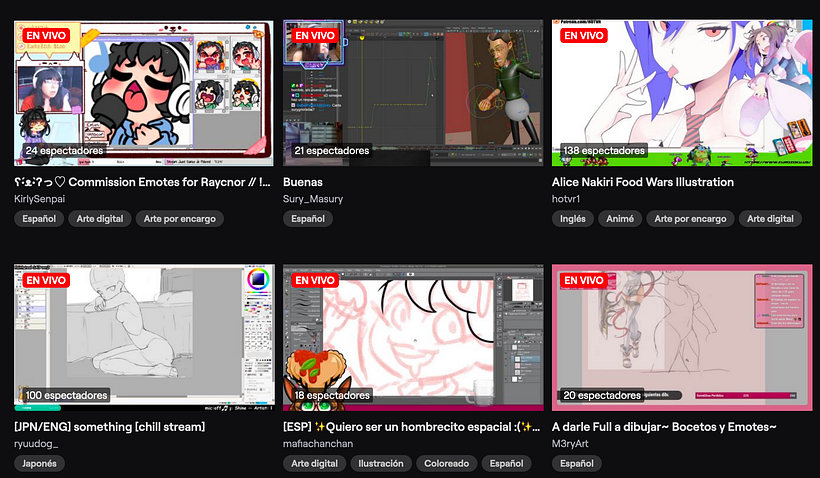Select the Ilustración tag under mafiachanchan

coord(381,463)
